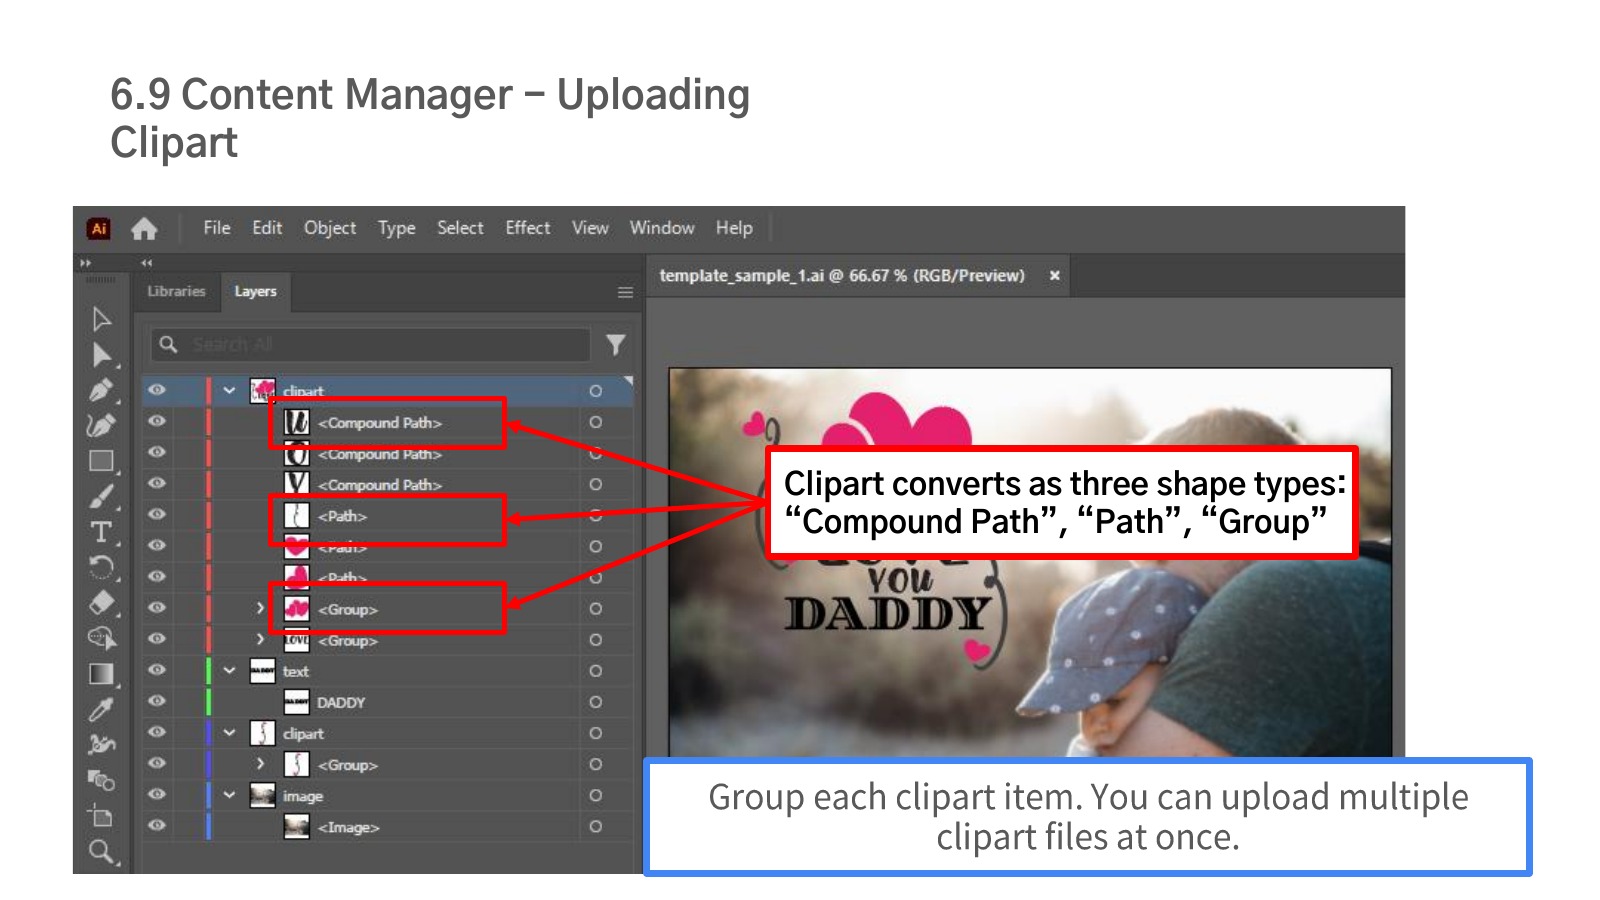
Task: Collapse the text layer chevron
Action: 229,671
